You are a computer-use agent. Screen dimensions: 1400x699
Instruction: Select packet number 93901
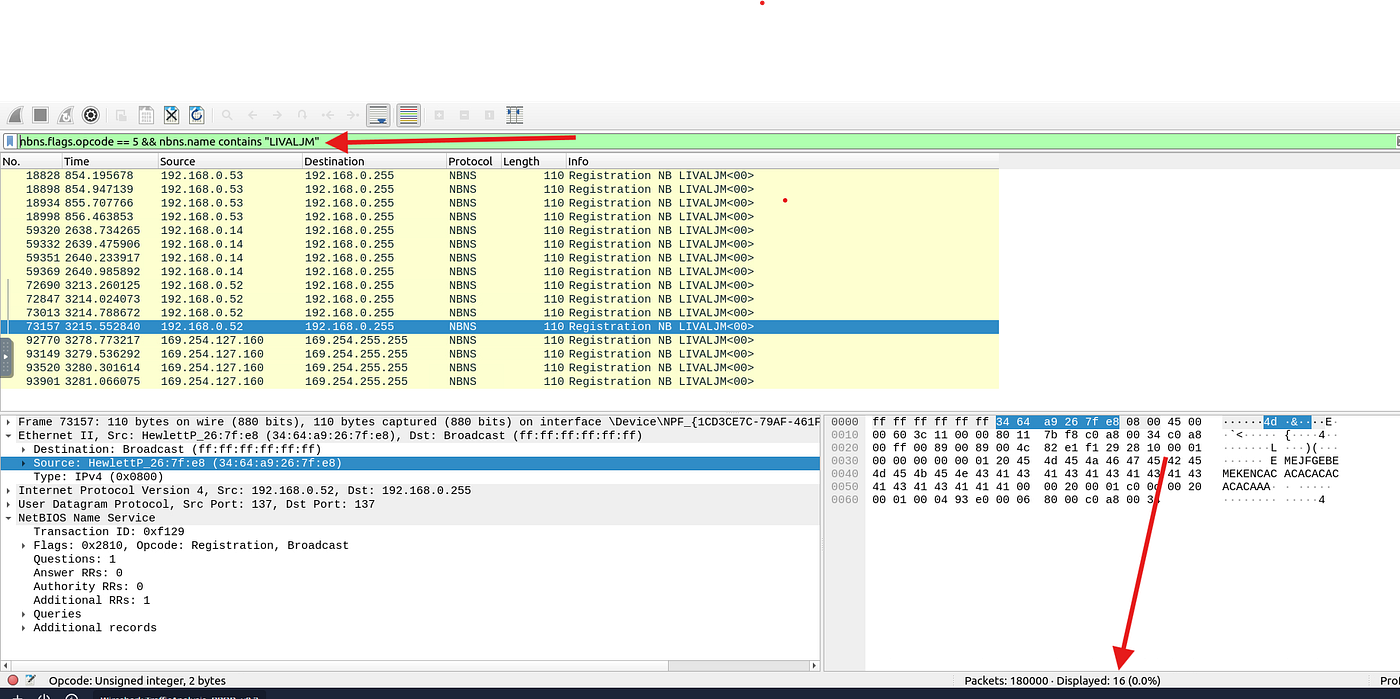coord(499,381)
